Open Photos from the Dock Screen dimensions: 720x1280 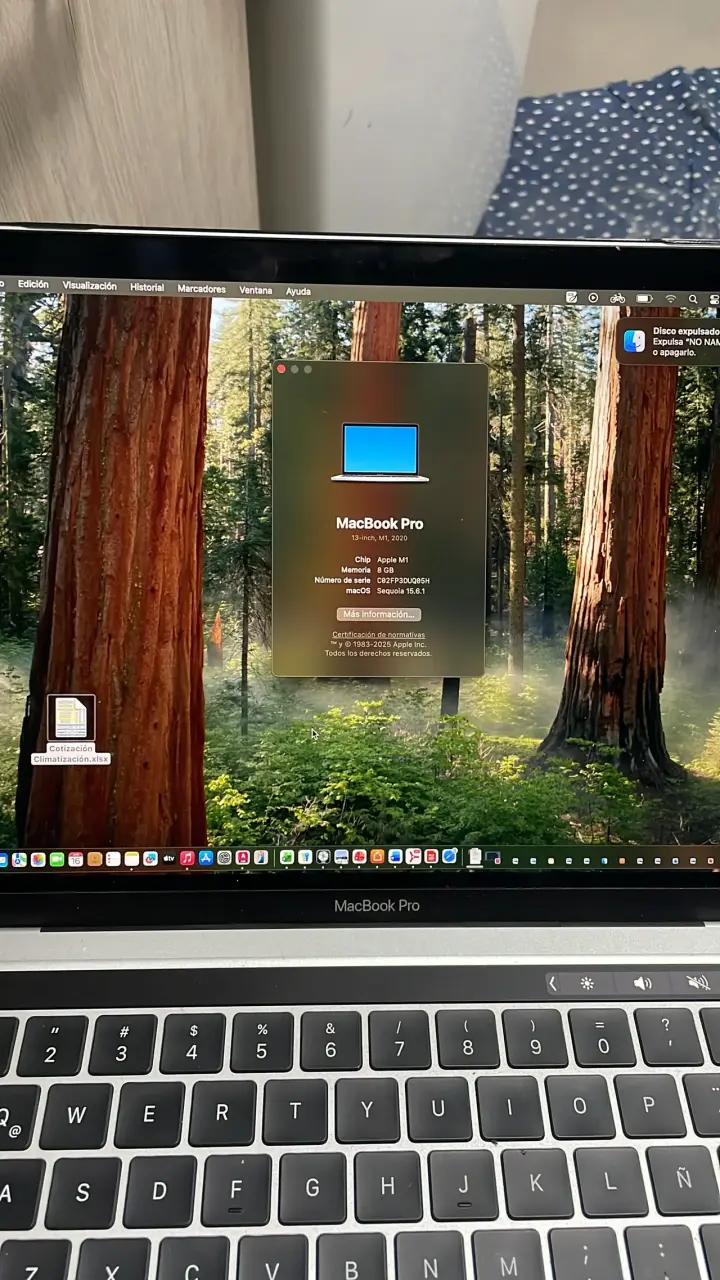pos(38,859)
